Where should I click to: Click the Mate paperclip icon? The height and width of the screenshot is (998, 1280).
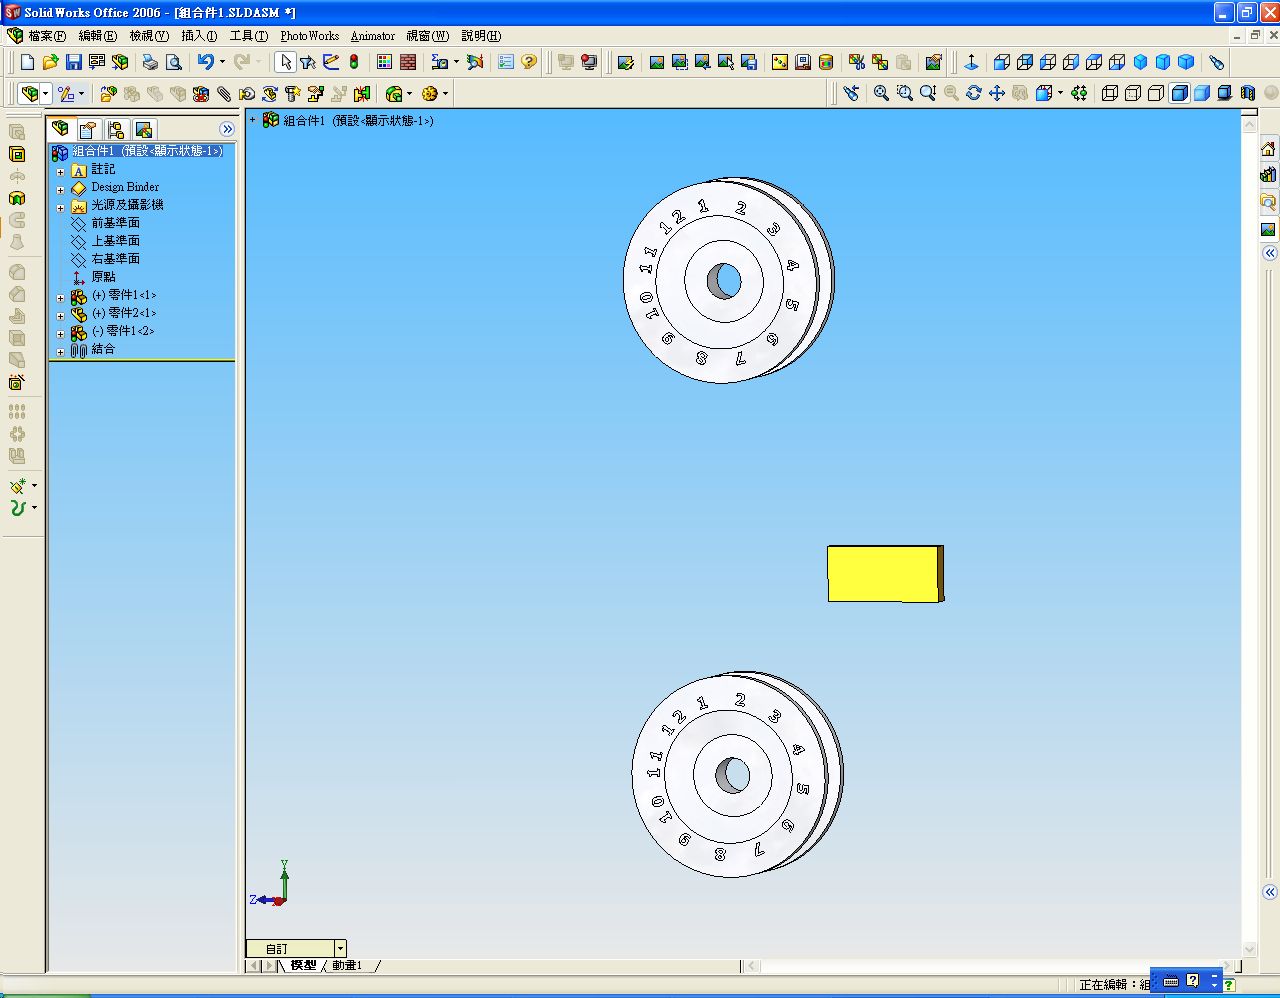pos(224,94)
